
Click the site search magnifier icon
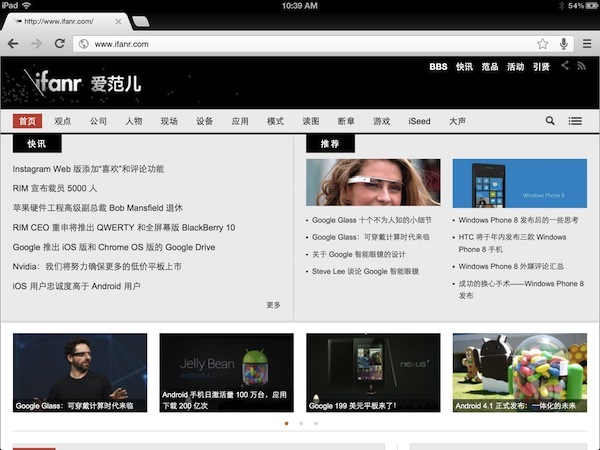tap(550, 121)
